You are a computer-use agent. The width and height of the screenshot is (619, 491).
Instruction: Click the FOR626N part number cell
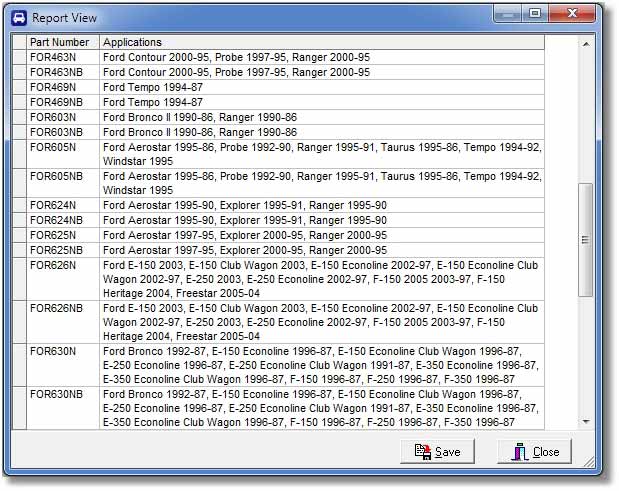(x=62, y=265)
